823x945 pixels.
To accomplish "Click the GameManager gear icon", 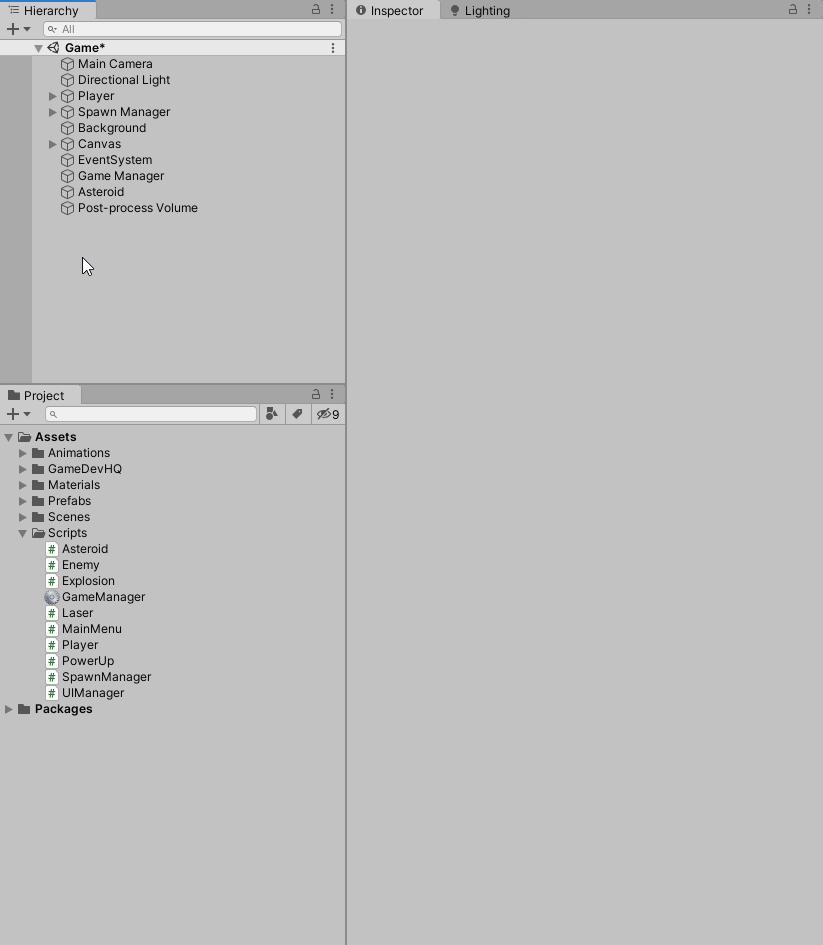I will point(52,597).
